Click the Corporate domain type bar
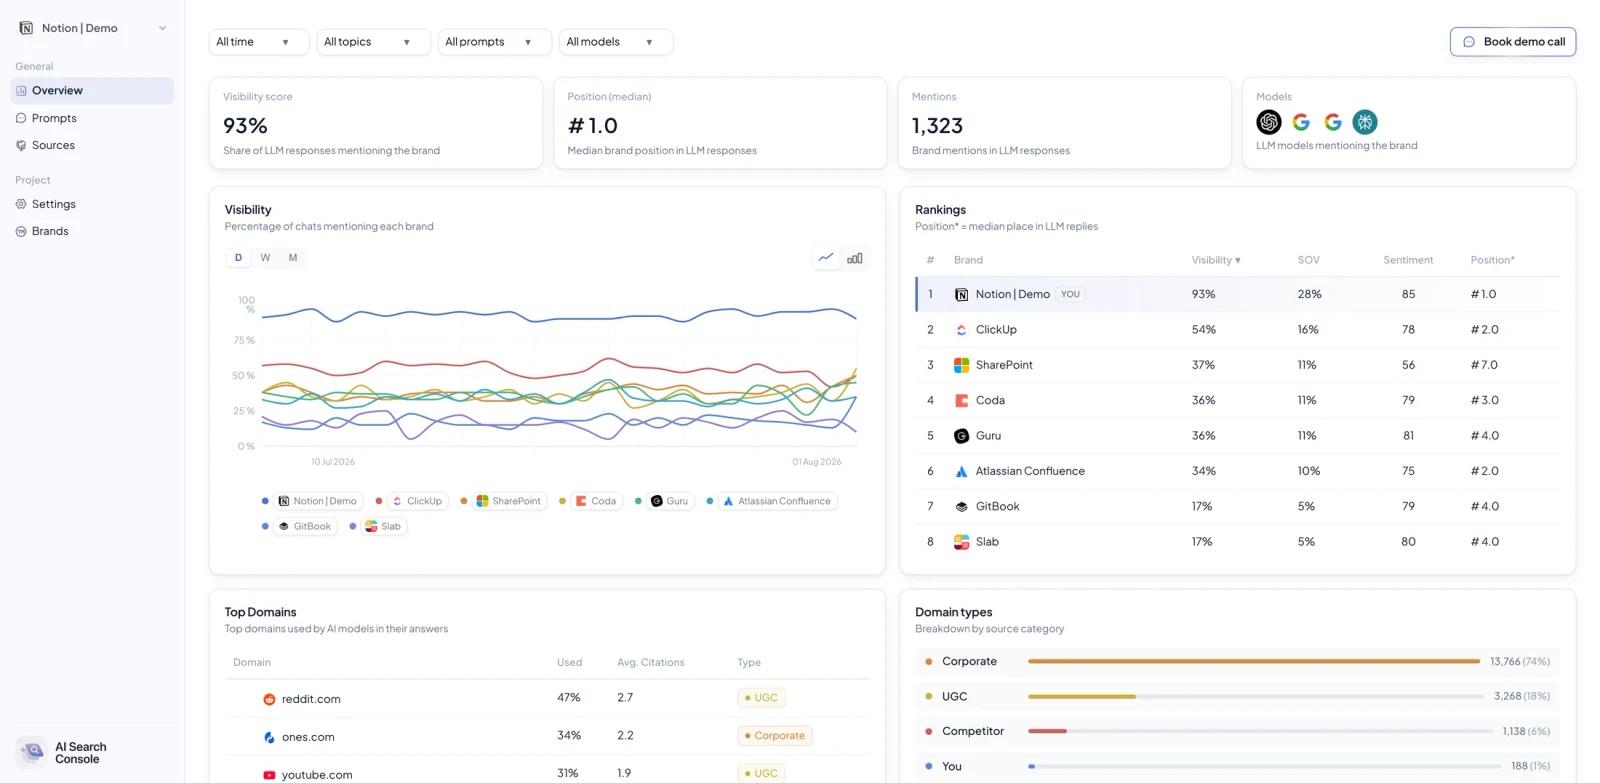 pyautogui.click(x=1254, y=661)
